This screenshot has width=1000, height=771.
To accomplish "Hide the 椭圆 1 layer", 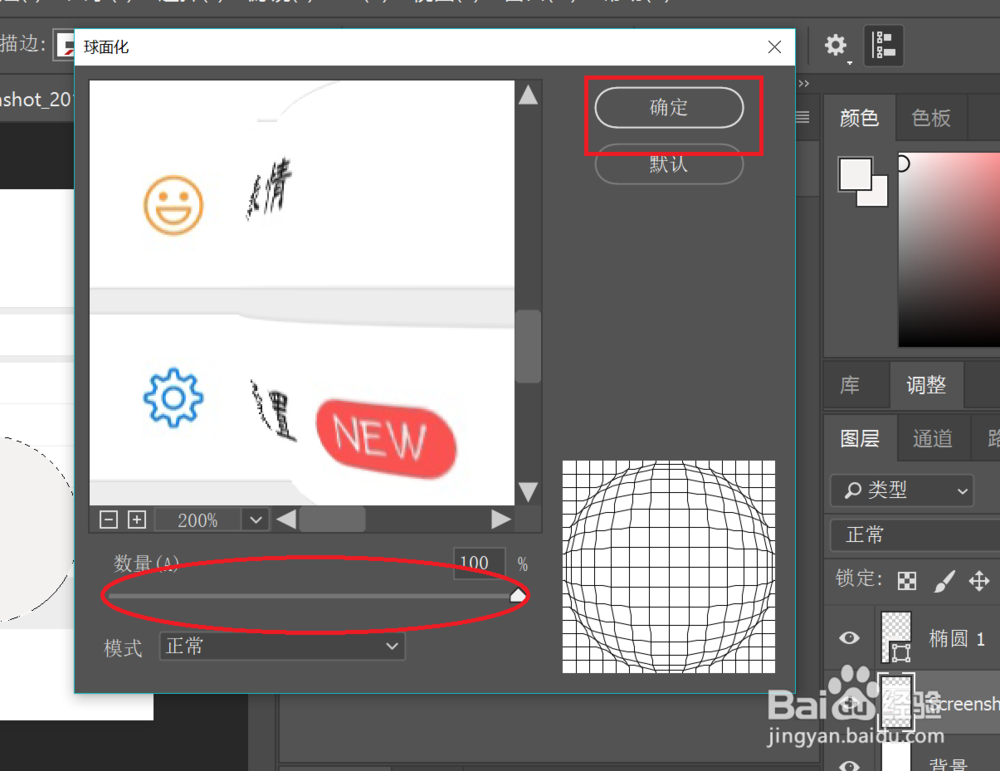I will [849, 638].
